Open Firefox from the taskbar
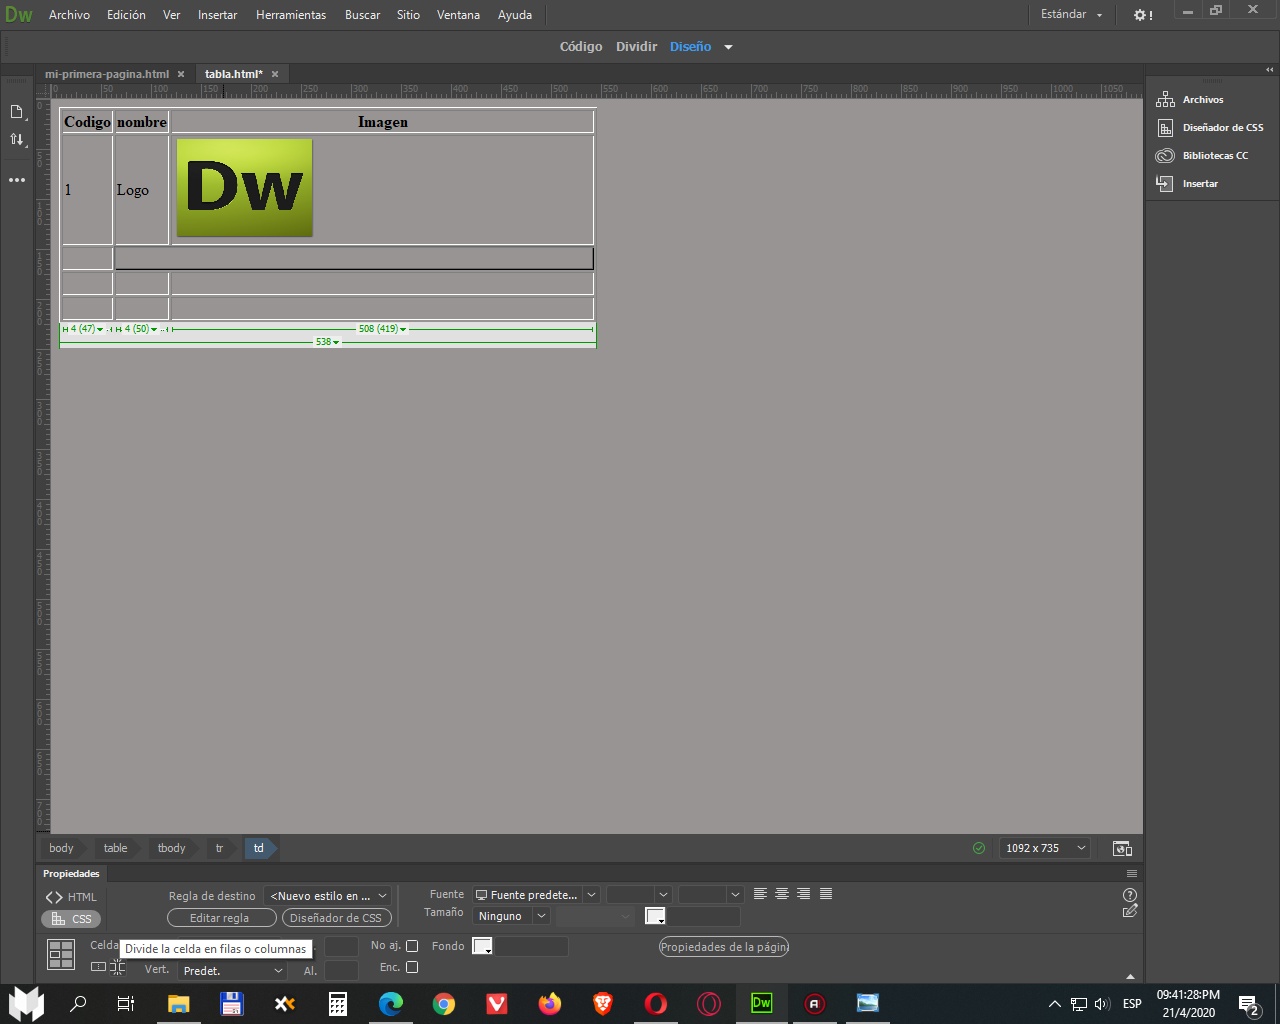Image resolution: width=1280 pixels, height=1024 pixels. (x=550, y=1003)
